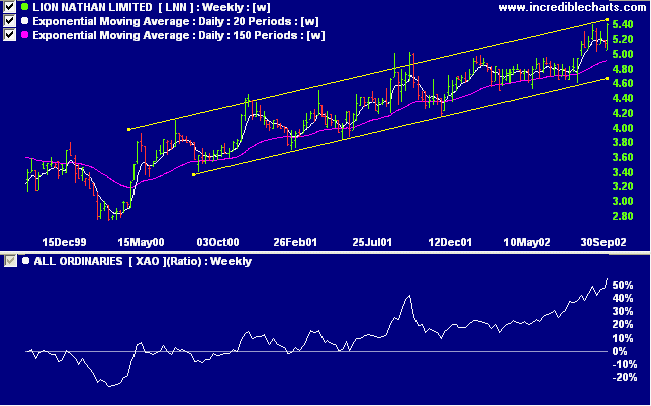Click the 4.60 price axis value
The height and width of the screenshot is (406, 651).
(623, 83)
